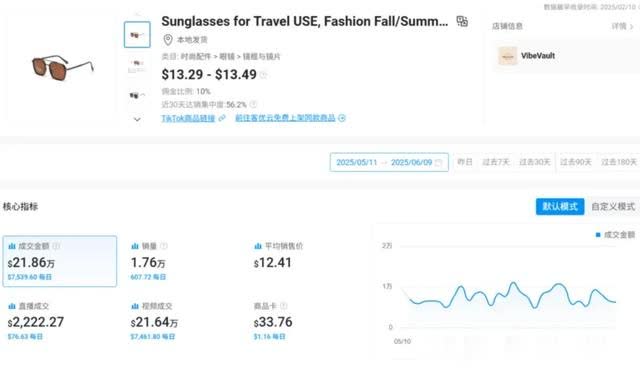Click the translate icon beside the product title
The width and height of the screenshot is (640, 370).
462,21
